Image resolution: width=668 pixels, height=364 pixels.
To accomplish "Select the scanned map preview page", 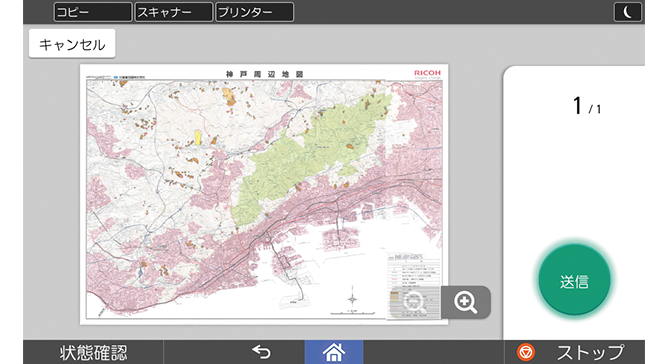I will point(264,194).
